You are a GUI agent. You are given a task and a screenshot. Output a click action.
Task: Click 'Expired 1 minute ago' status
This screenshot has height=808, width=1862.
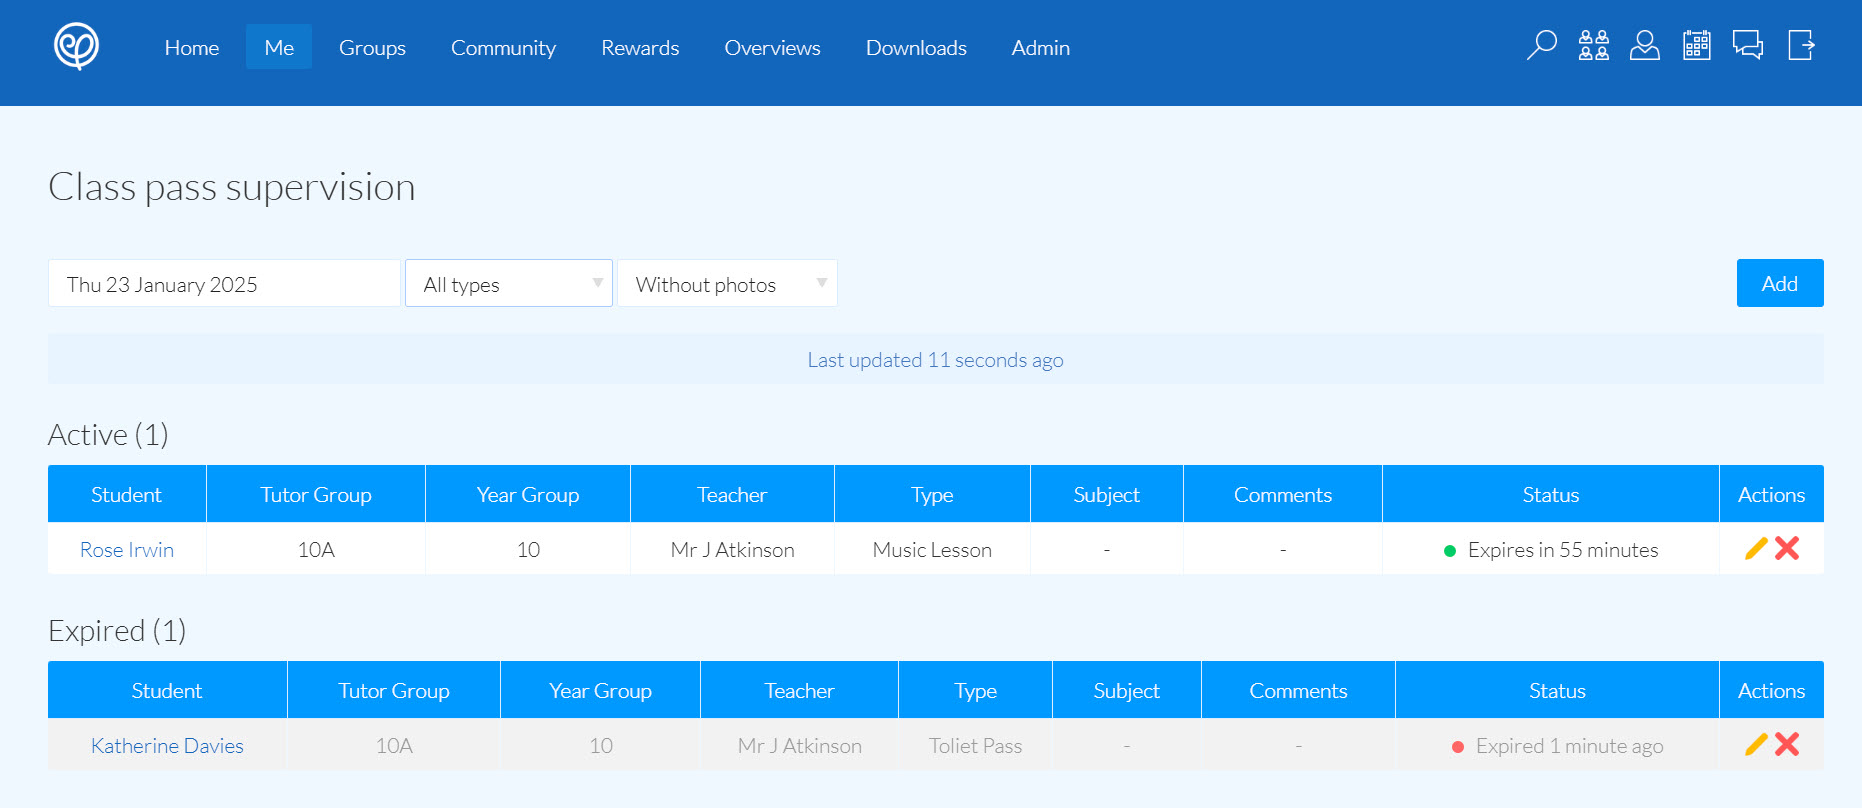click(x=1570, y=746)
